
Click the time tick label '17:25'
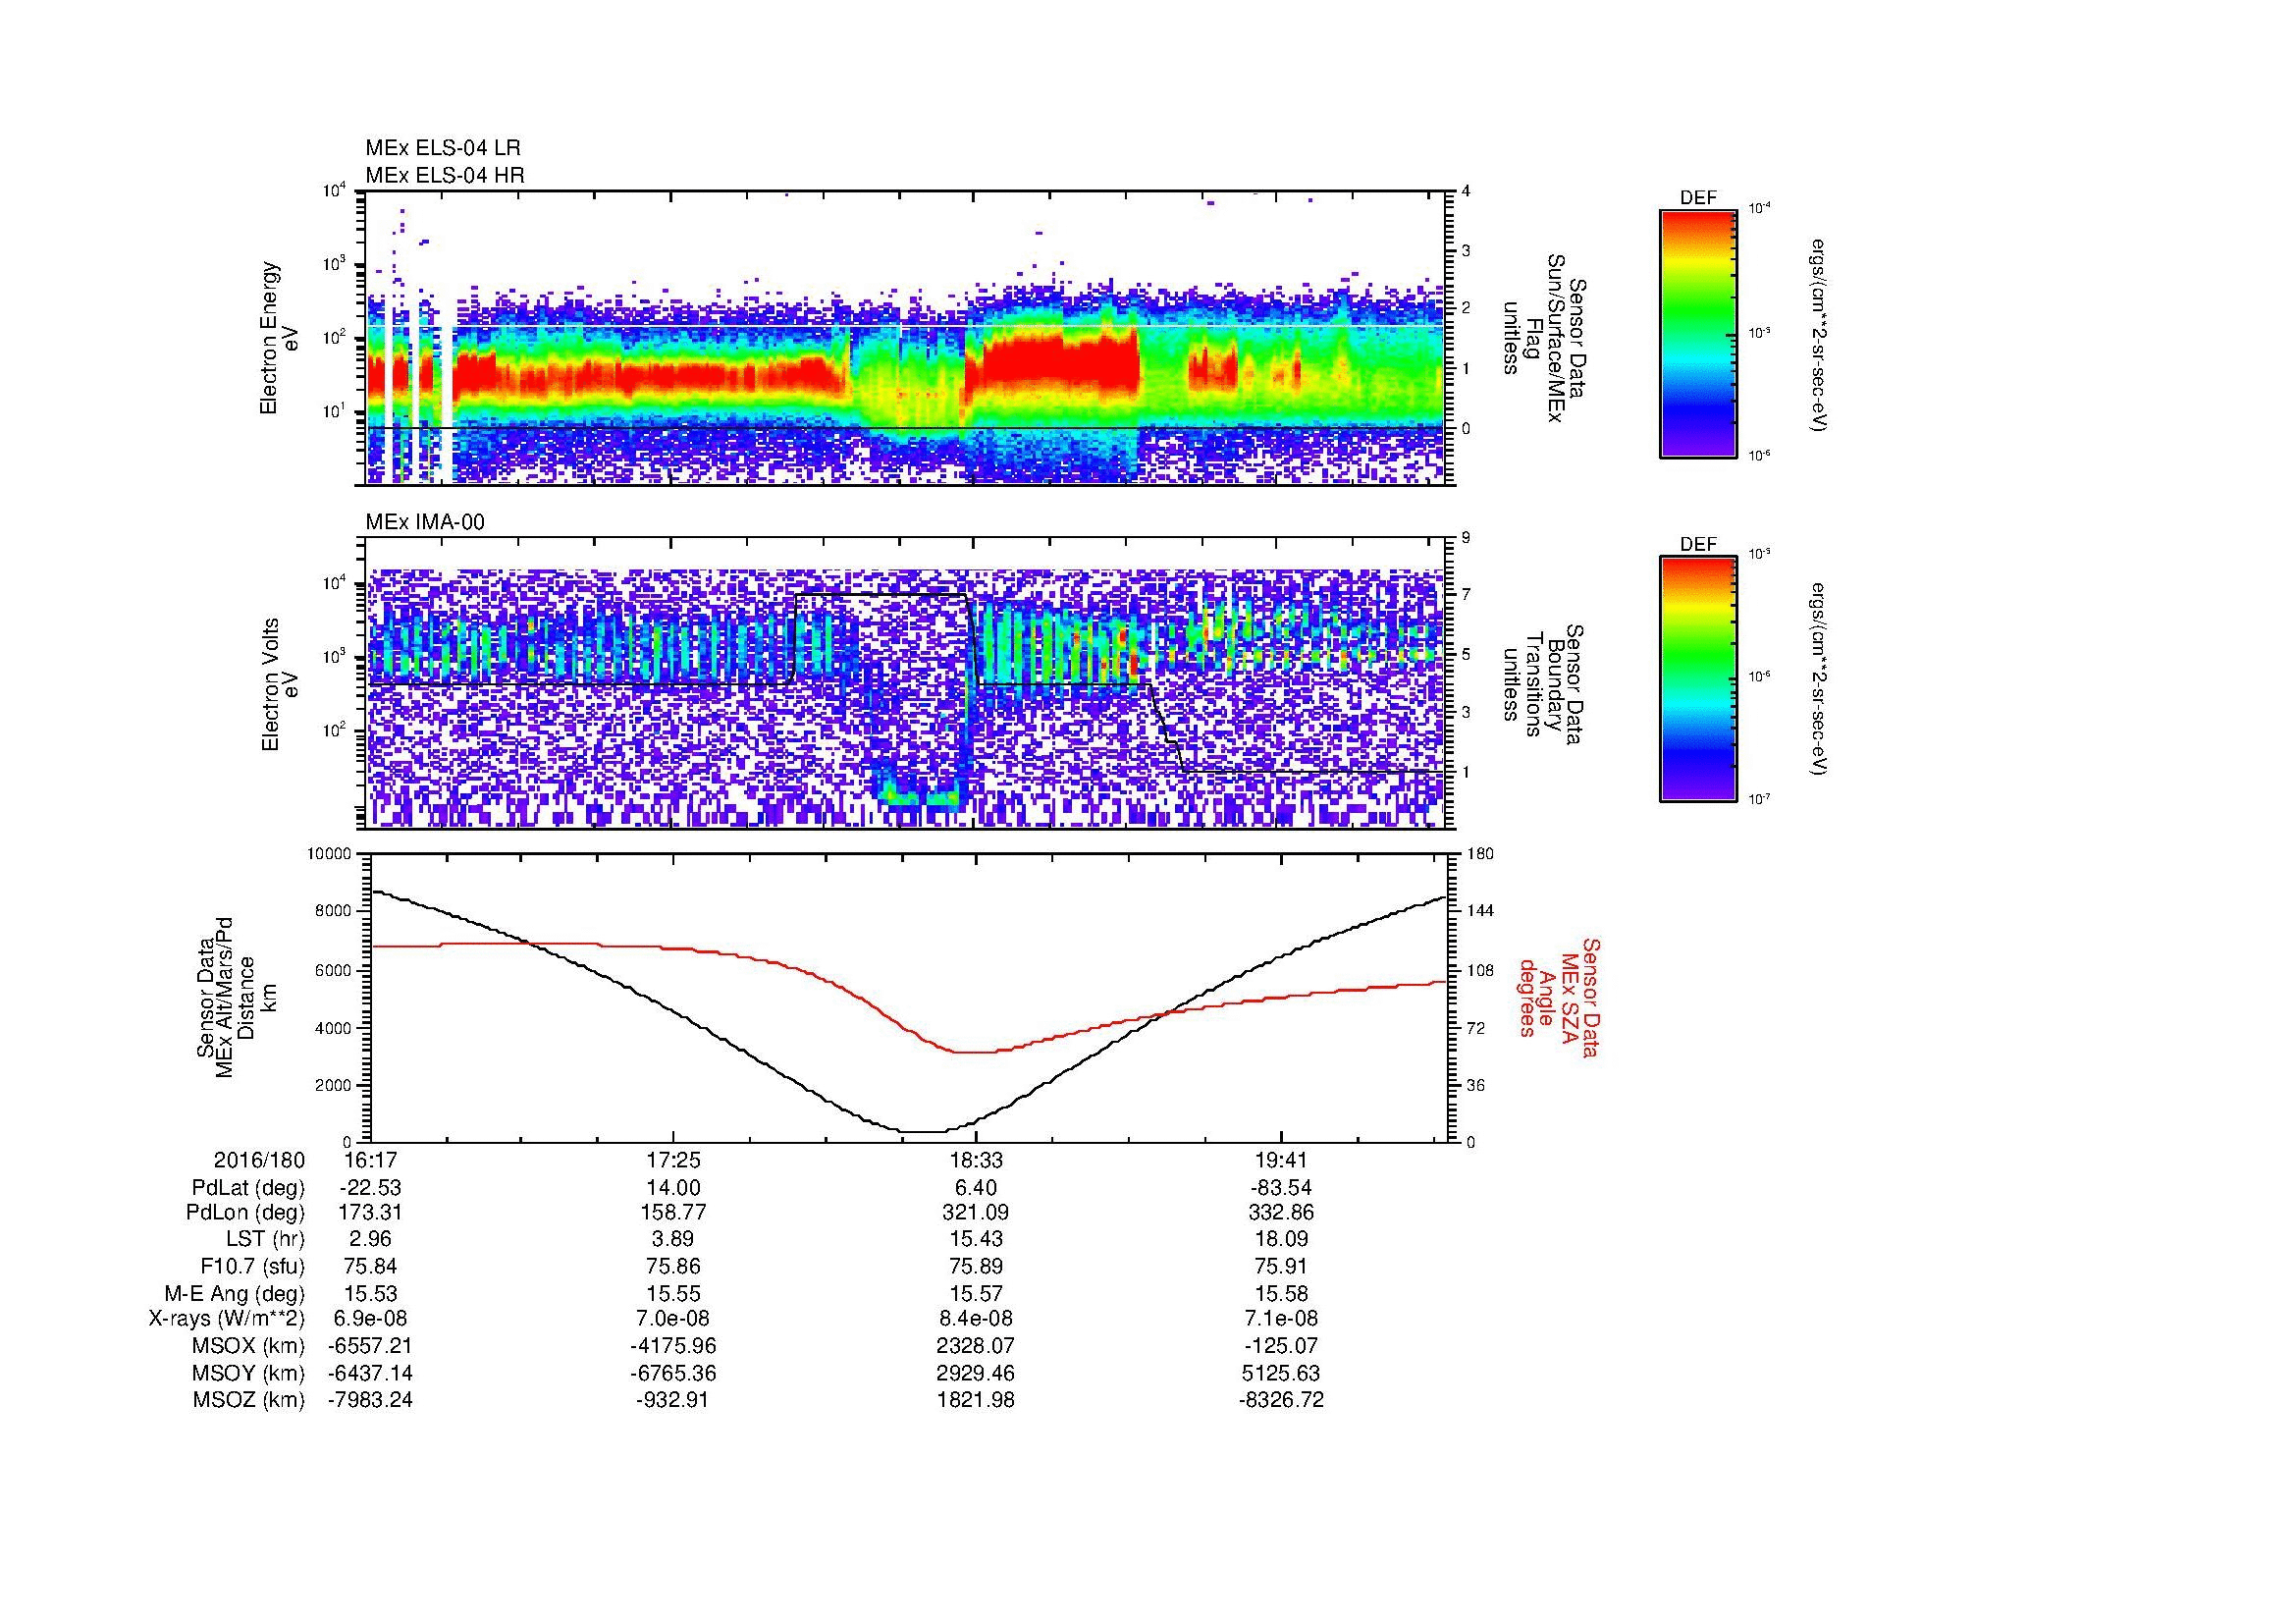(674, 1160)
